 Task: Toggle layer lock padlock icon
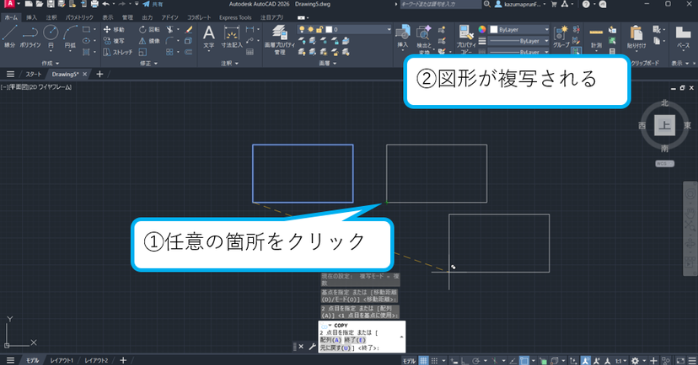(x=319, y=29)
